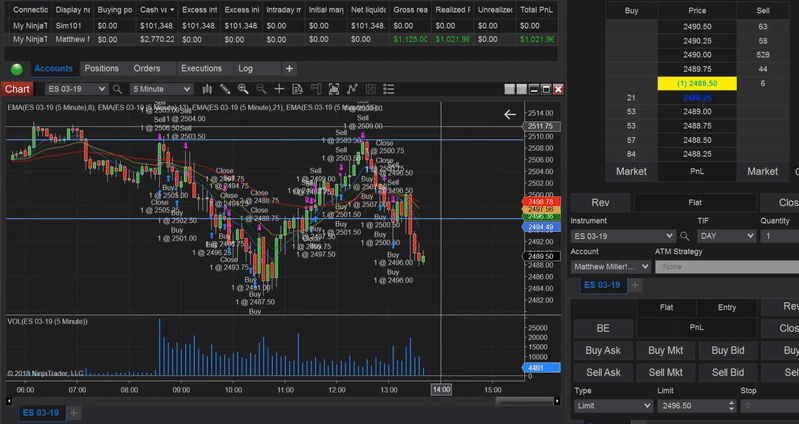Viewport: 799px width, 424px height.
Task: Open chart properties list icon
Action: [x=389, y=89]
